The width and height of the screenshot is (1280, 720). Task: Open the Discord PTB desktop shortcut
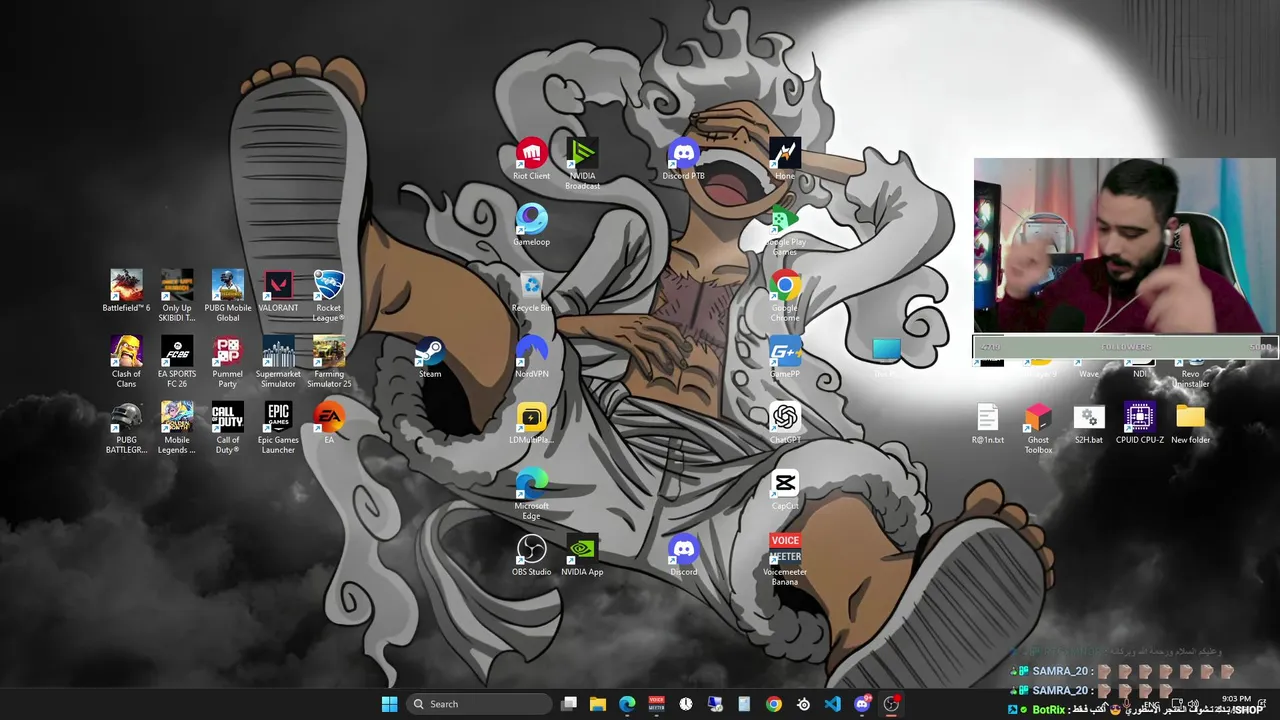(x=684, y=159)
